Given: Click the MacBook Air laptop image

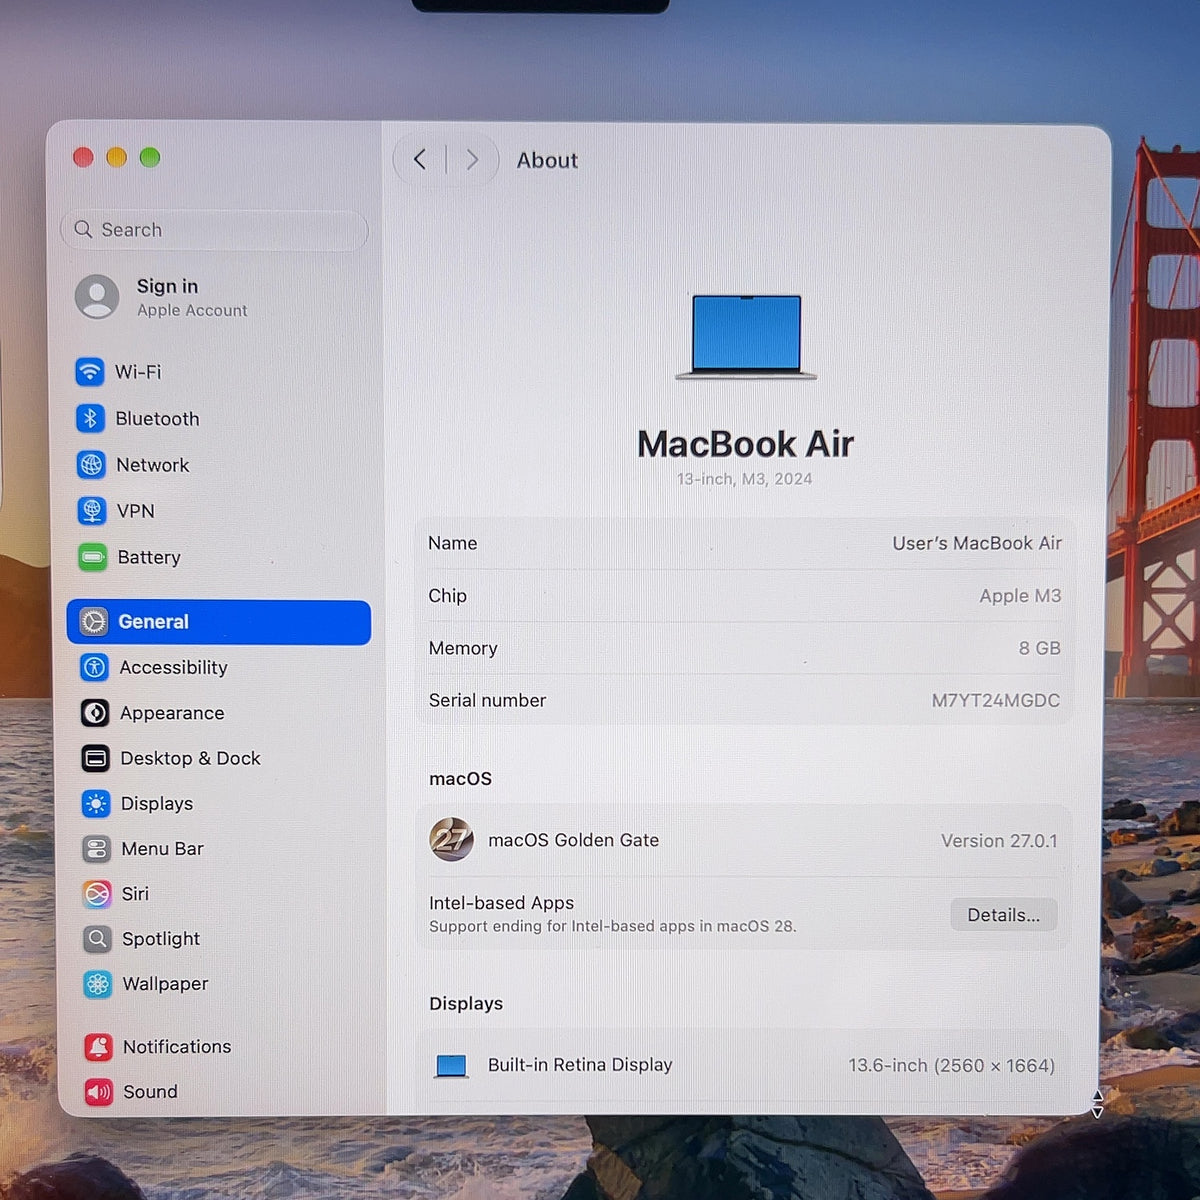Looking at the screenshot, I should point(746,337).
